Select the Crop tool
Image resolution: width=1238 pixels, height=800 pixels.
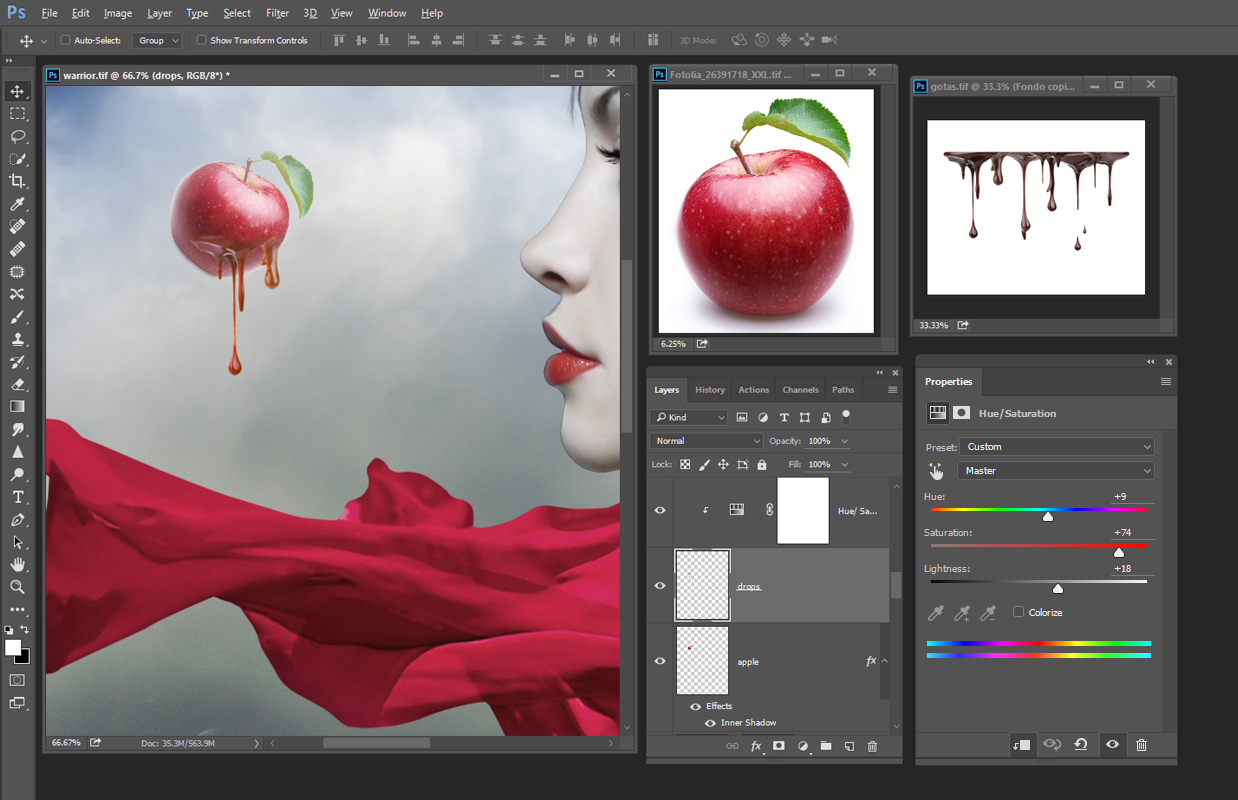pyautogui.click(x=17, y=181)
